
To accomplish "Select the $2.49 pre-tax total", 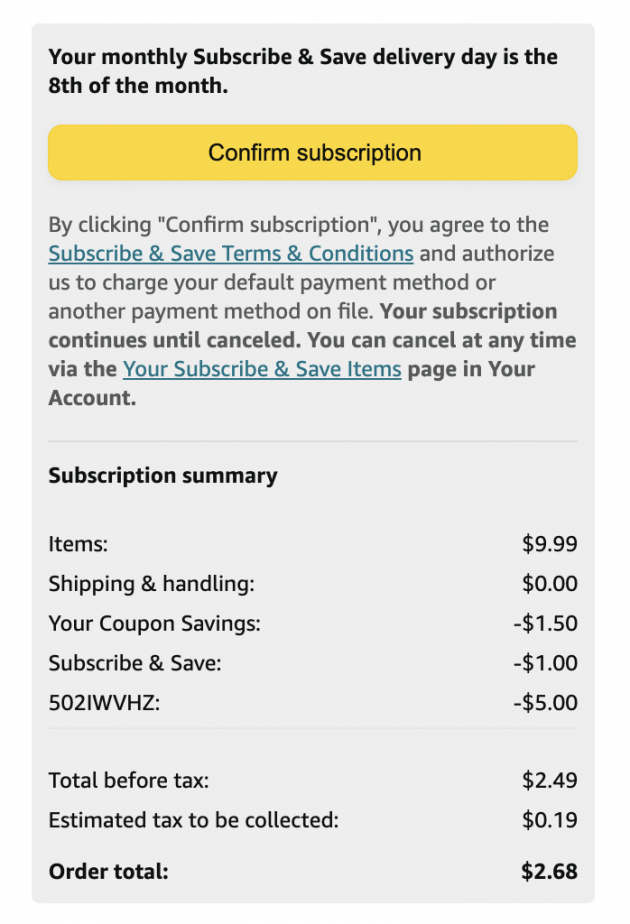I will point(549,781).
